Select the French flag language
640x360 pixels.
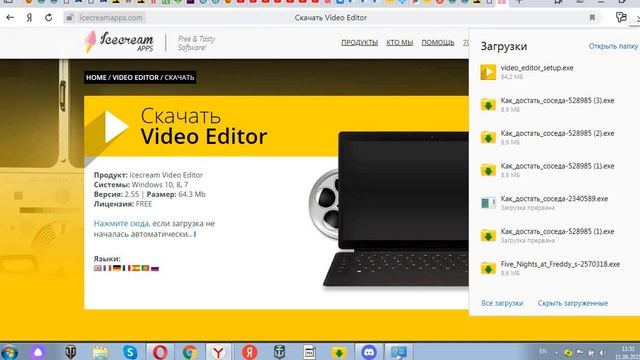click(107, 268)
